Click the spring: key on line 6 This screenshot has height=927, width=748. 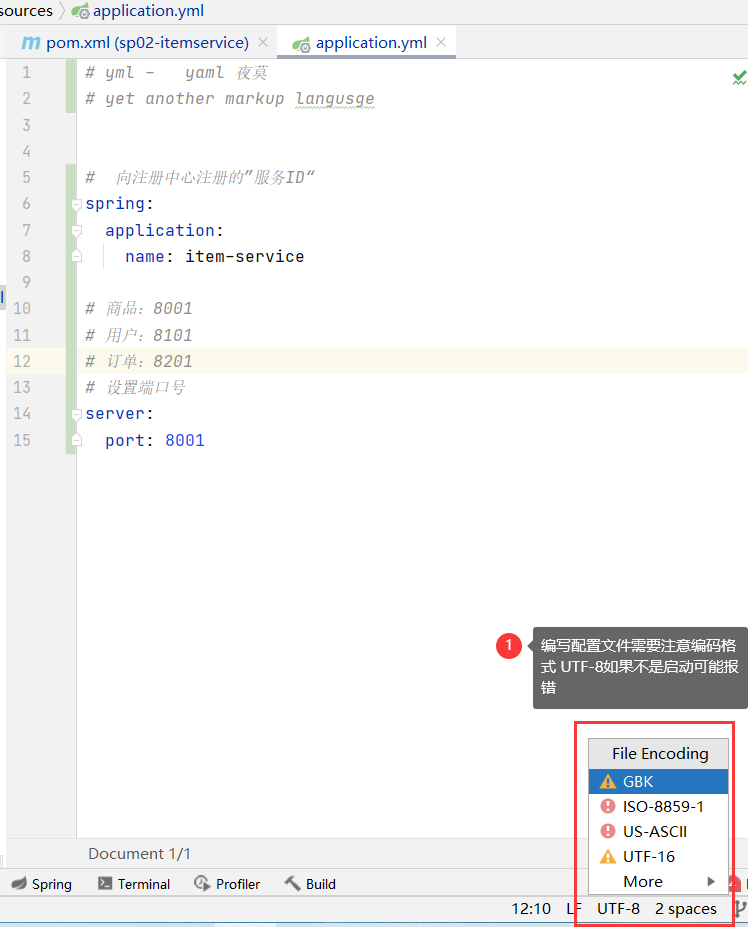[x=119, y=205]
